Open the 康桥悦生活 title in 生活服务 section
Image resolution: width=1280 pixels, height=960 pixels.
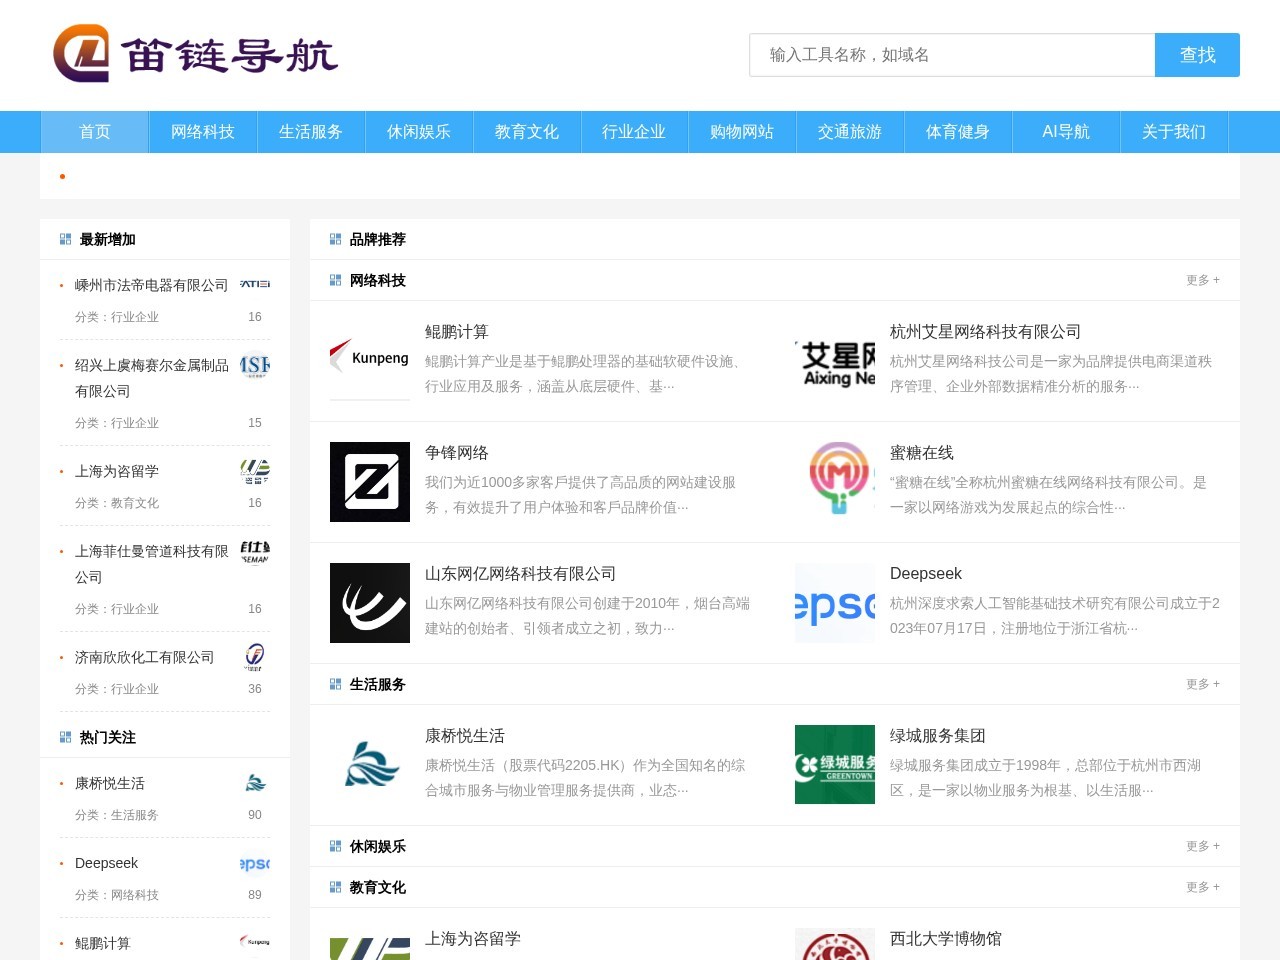pos(465,736)
